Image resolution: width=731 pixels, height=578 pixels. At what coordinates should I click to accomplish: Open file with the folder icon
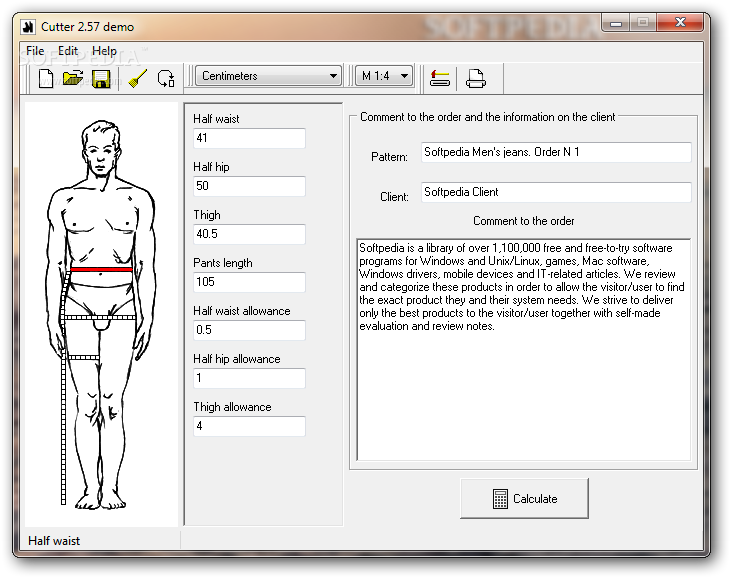tap(72, 78)
